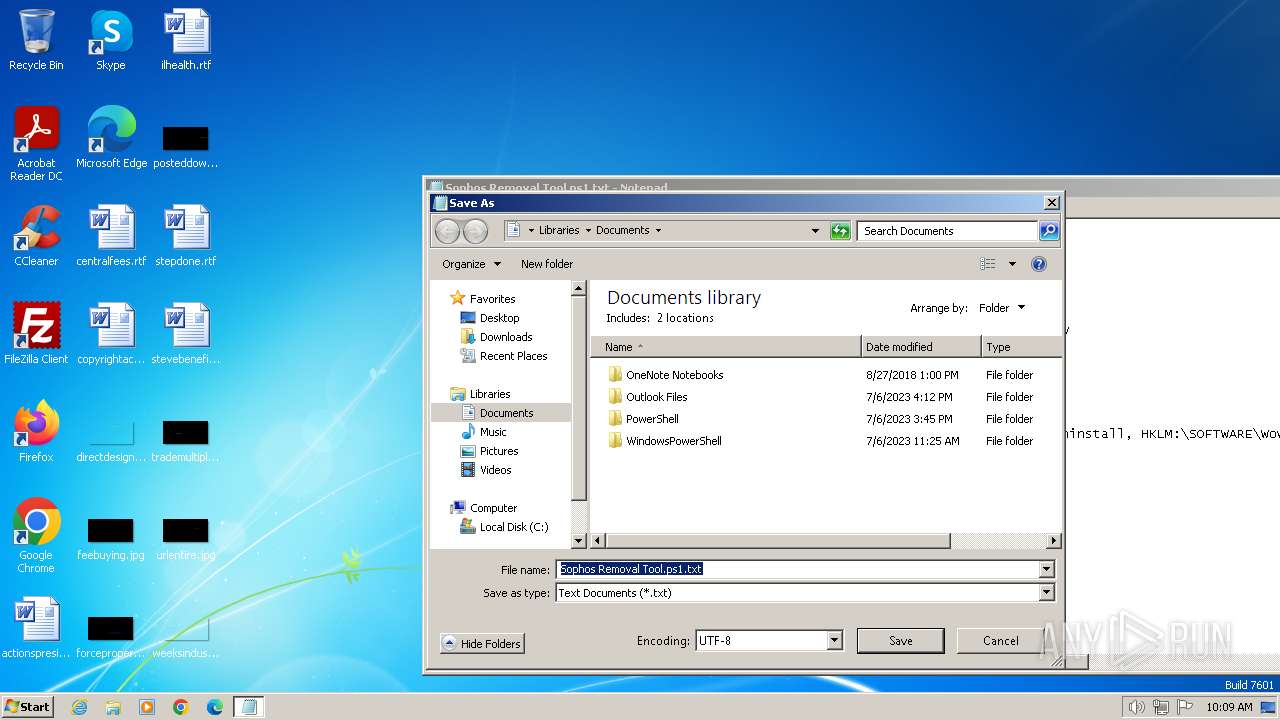Click the Notepad taskbar button
The image size is (1280, 720).
[x=249, y=707]
